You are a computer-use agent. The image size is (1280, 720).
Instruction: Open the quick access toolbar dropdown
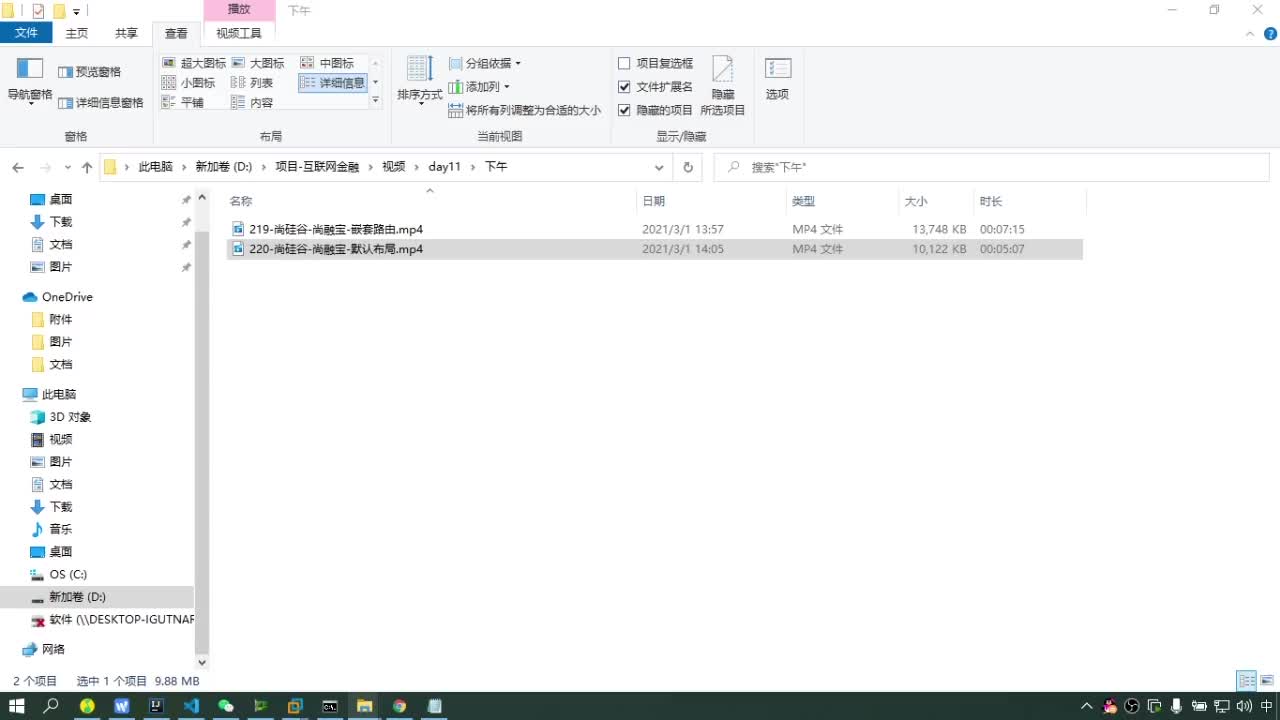[76, 12]
